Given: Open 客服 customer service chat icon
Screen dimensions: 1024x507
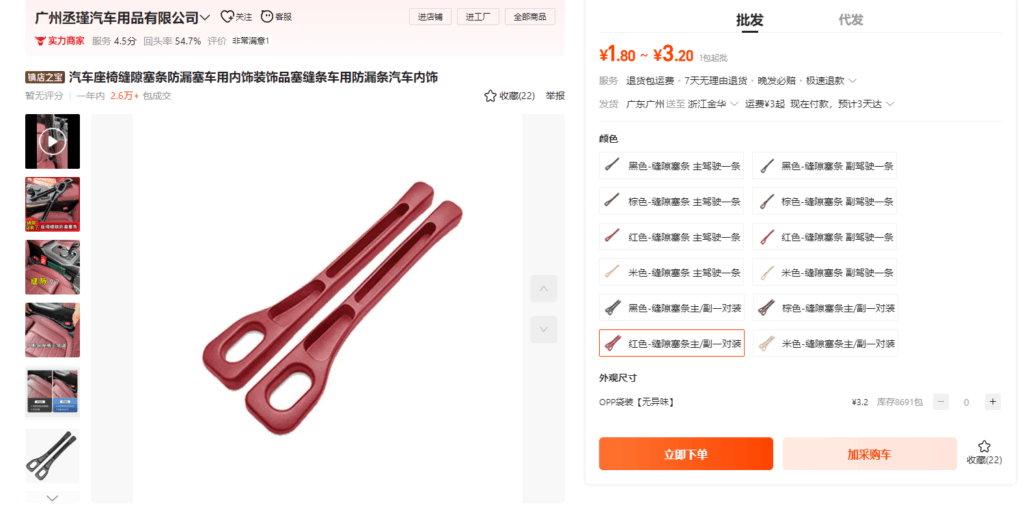Looking at the screenshot, I should (266, 16).
